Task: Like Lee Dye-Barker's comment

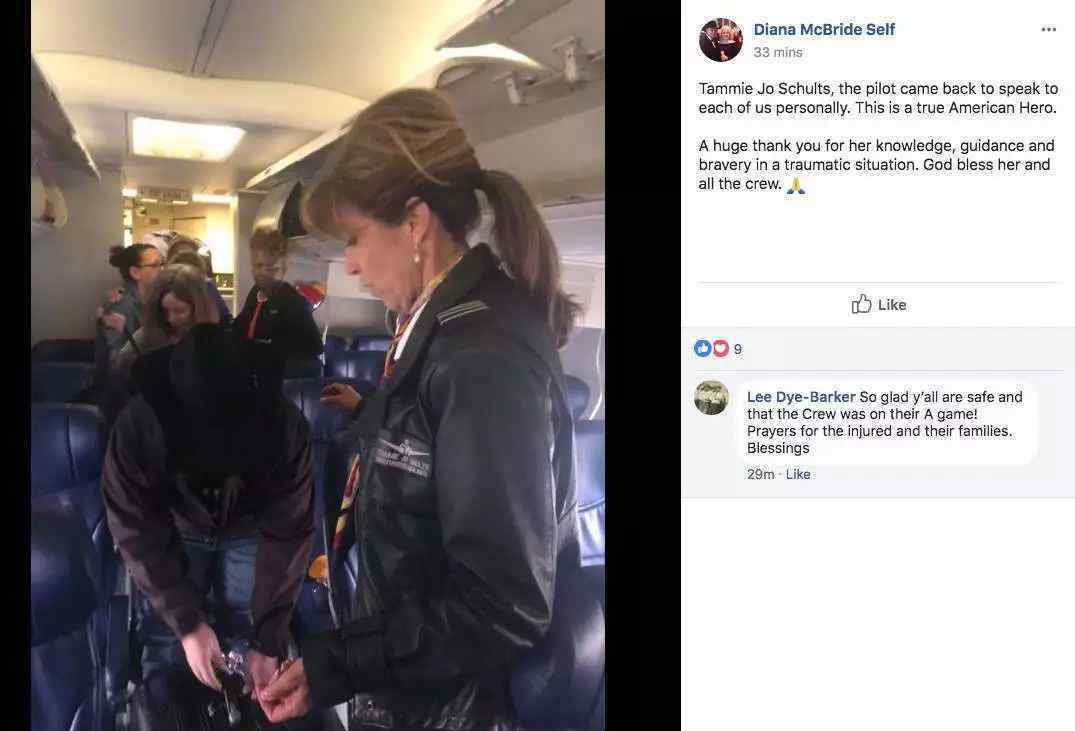Action: [798, 474]
